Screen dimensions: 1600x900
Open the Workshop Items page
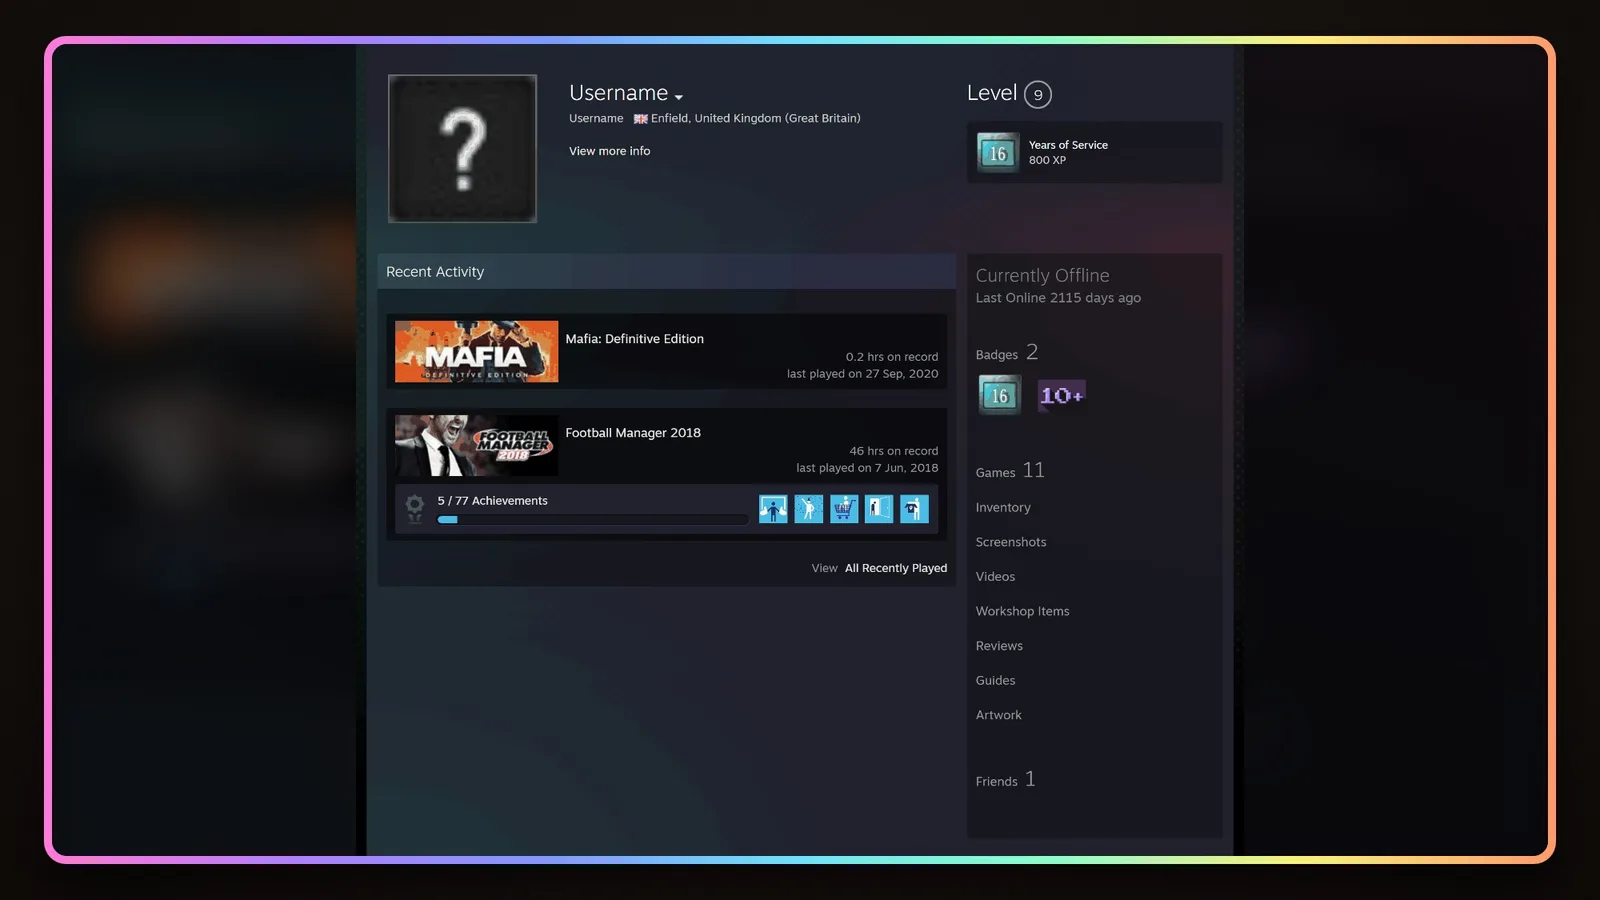[1022, 612]
